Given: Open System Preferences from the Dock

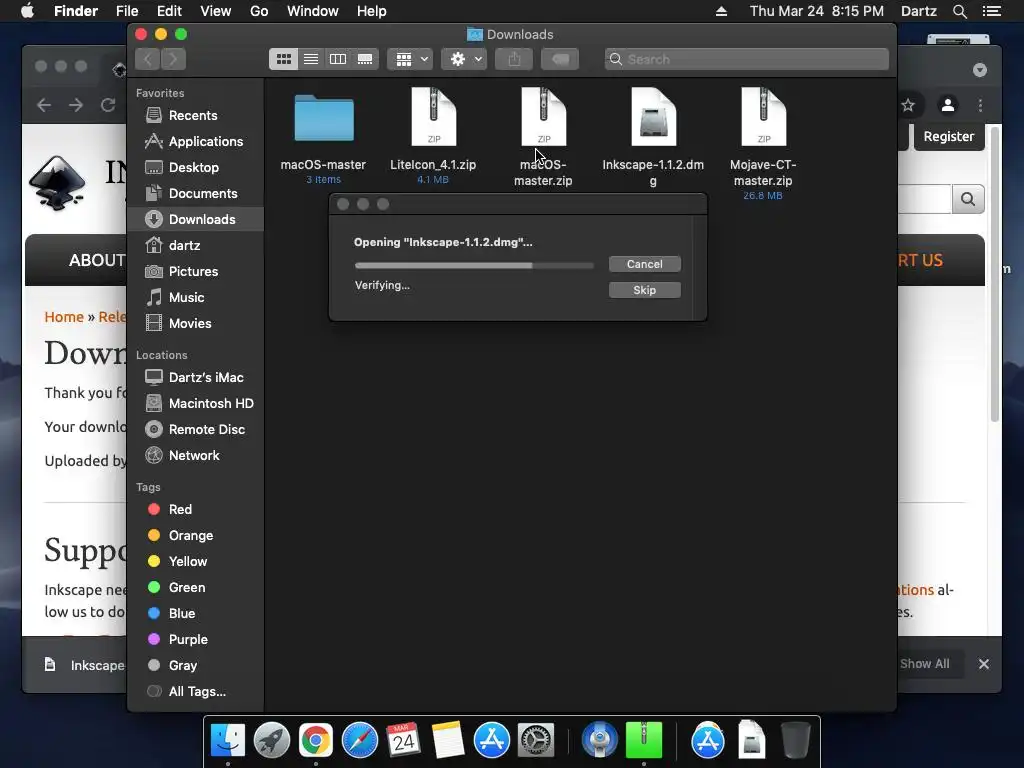Looking at the screenshot, I should click(x=536, y=740).
